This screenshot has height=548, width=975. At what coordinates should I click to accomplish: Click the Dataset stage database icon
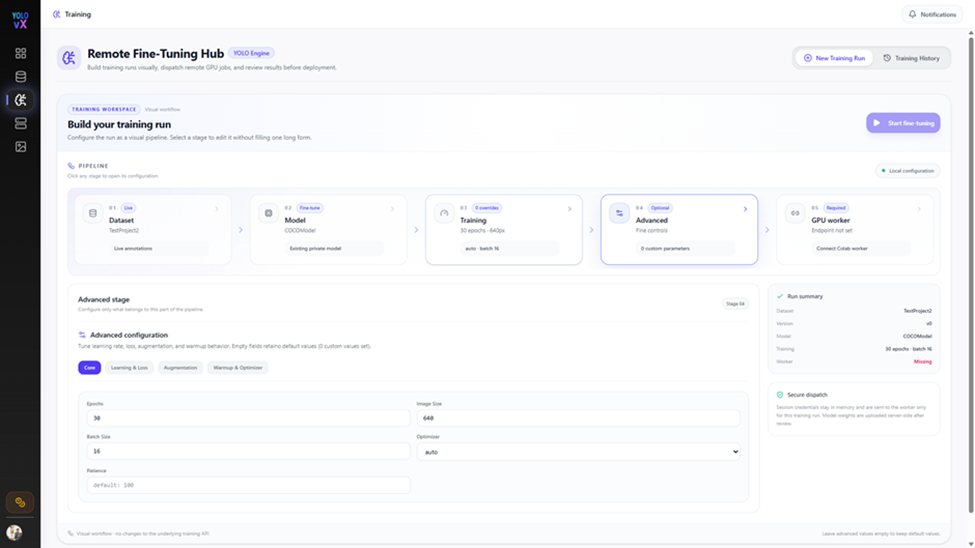click(x=93, y=213)
